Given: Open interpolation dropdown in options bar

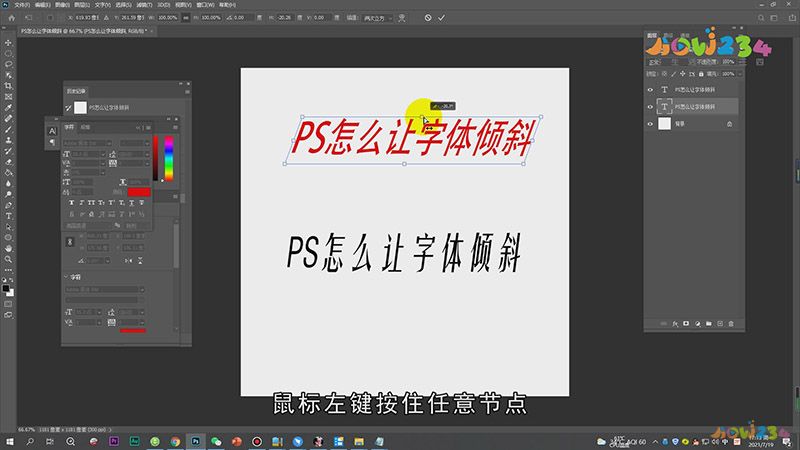Looking at the screenshot, I should click(378, 18).
